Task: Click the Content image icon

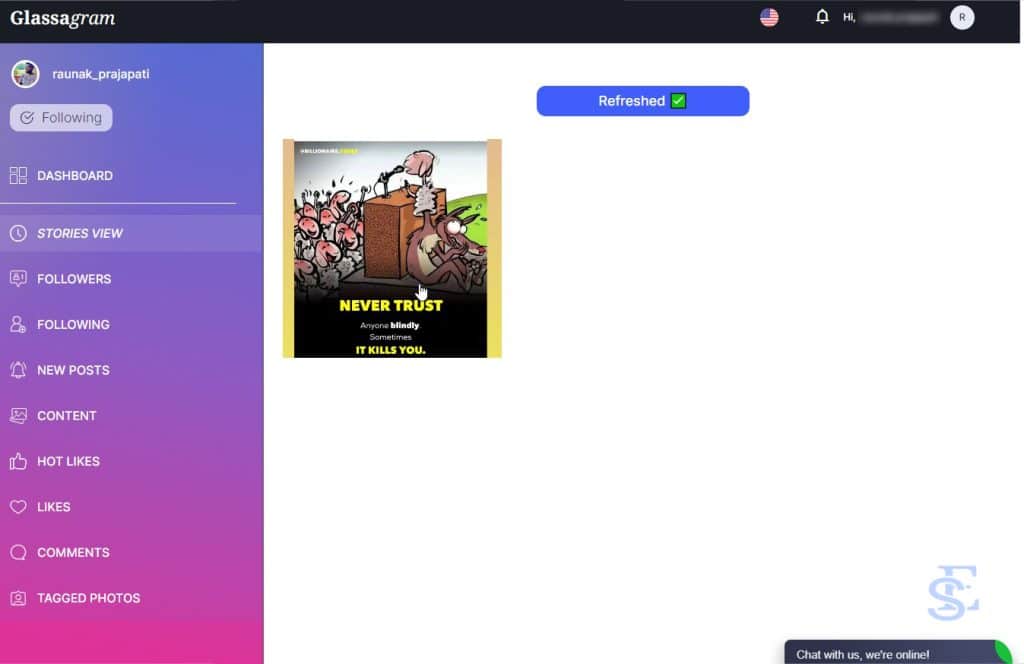Action: coord(18,416)
